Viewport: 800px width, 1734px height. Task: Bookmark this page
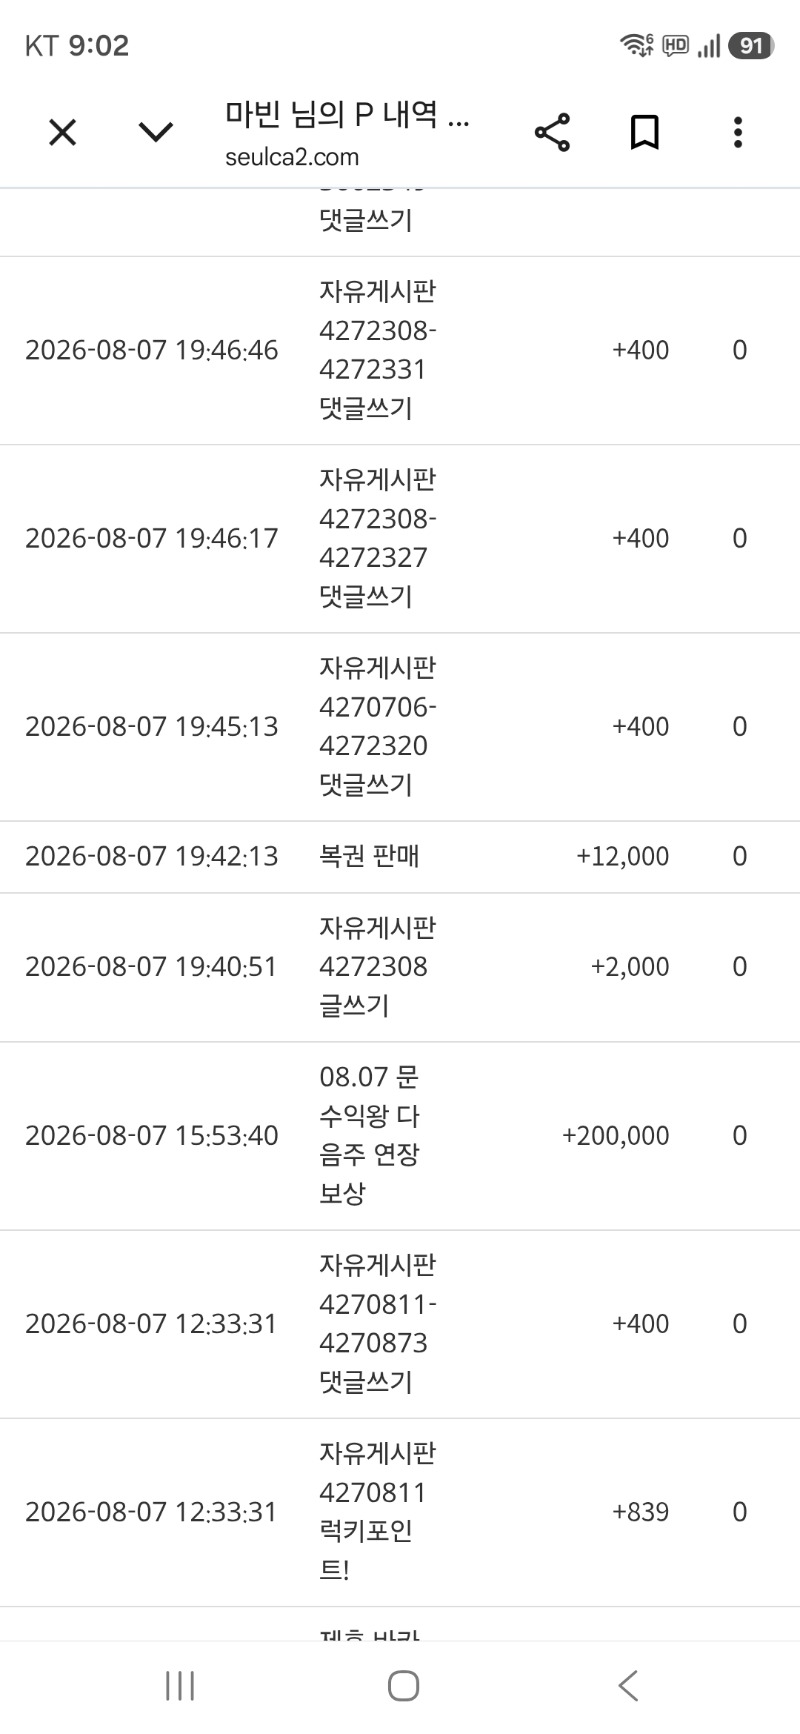click(645, 132)
